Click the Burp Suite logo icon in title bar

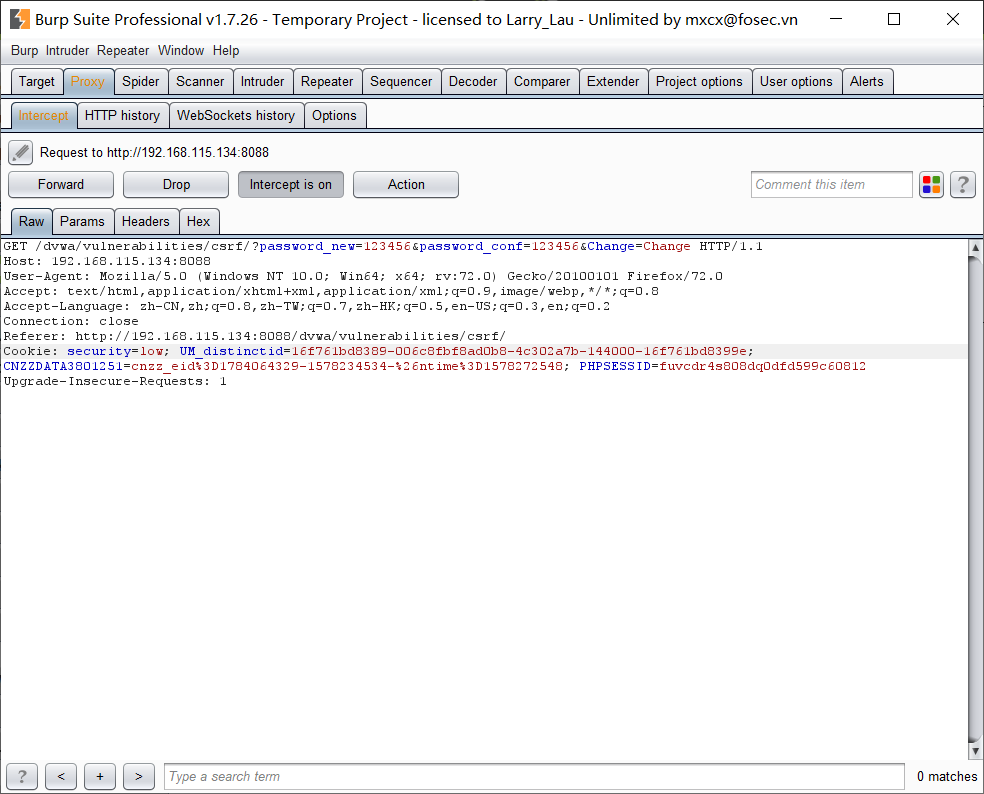(x=19, y=19)
